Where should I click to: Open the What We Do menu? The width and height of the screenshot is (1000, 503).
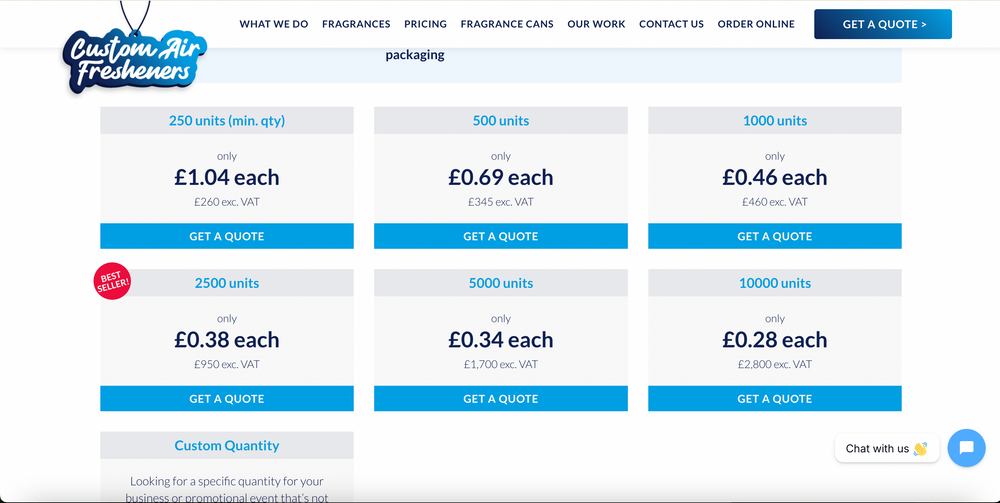[274, 24]
